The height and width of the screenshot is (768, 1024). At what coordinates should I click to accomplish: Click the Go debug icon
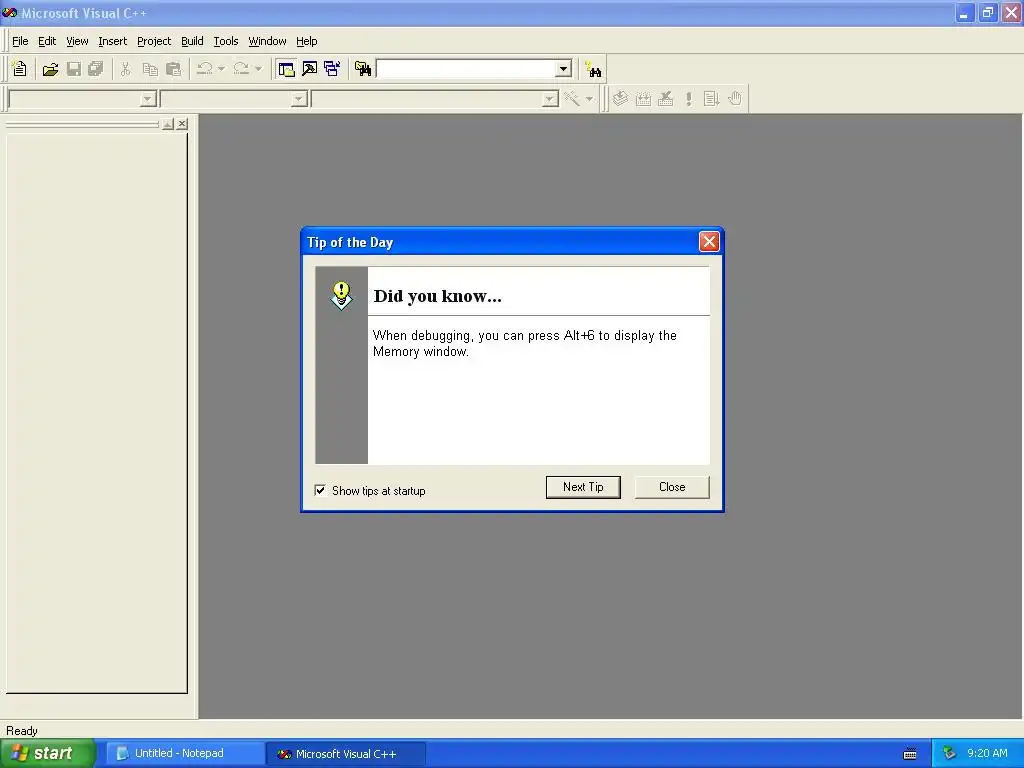pos(711,99)
